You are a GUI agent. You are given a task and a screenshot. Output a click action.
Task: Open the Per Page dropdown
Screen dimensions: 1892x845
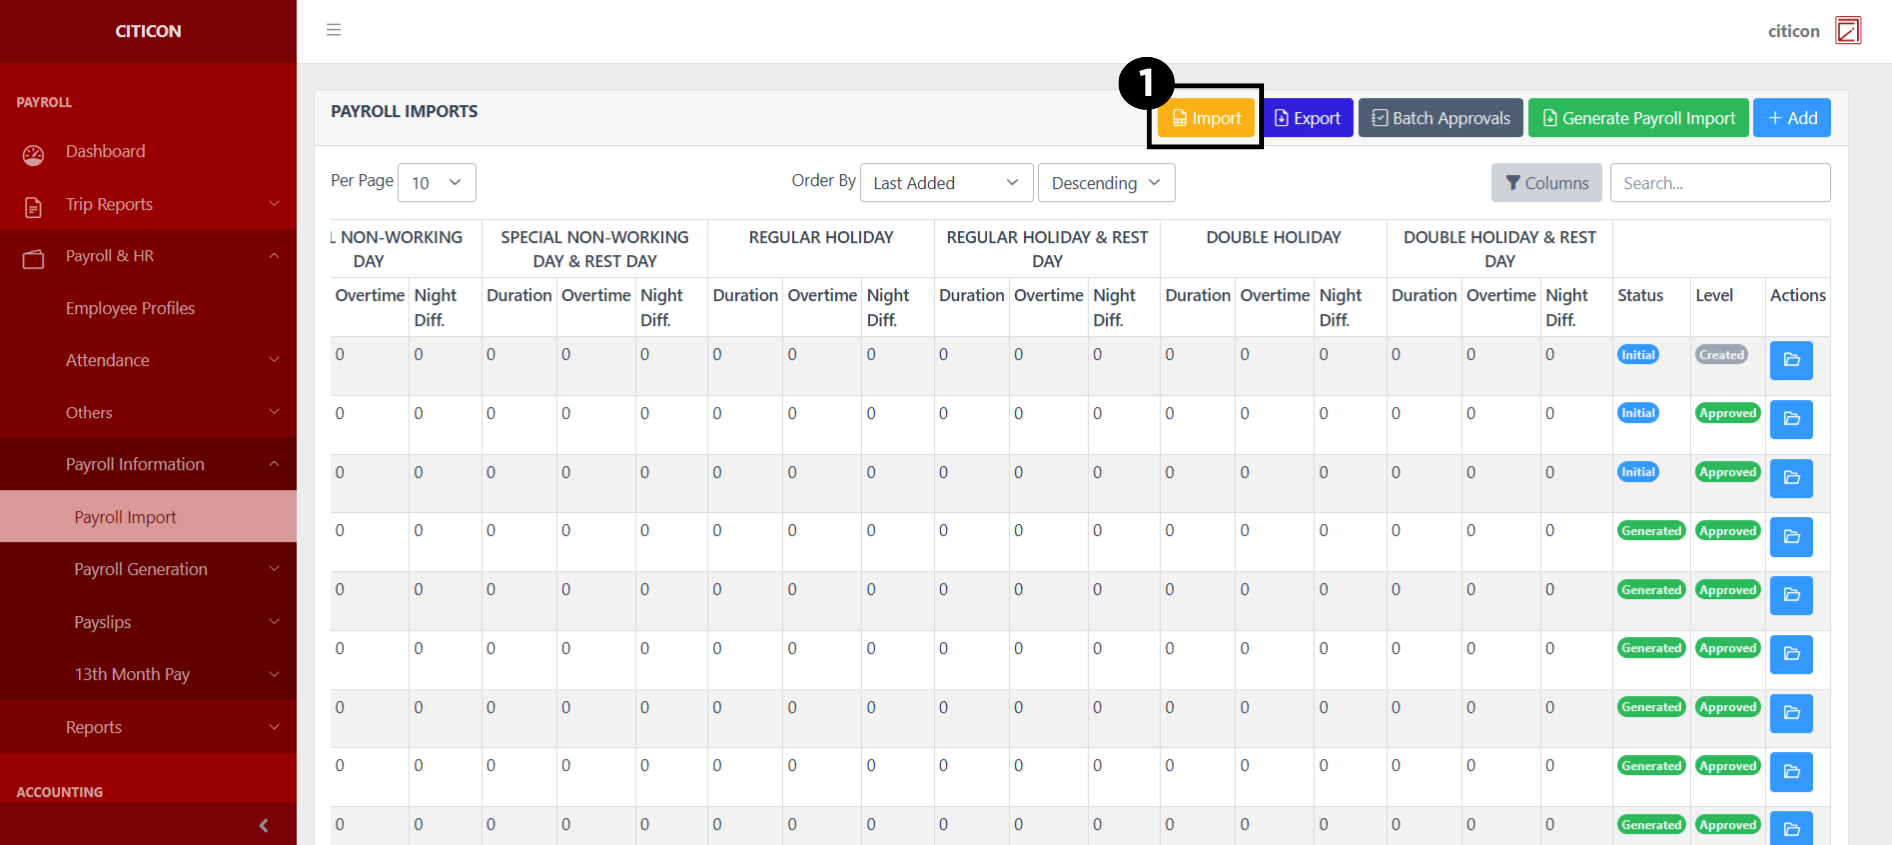436,183
